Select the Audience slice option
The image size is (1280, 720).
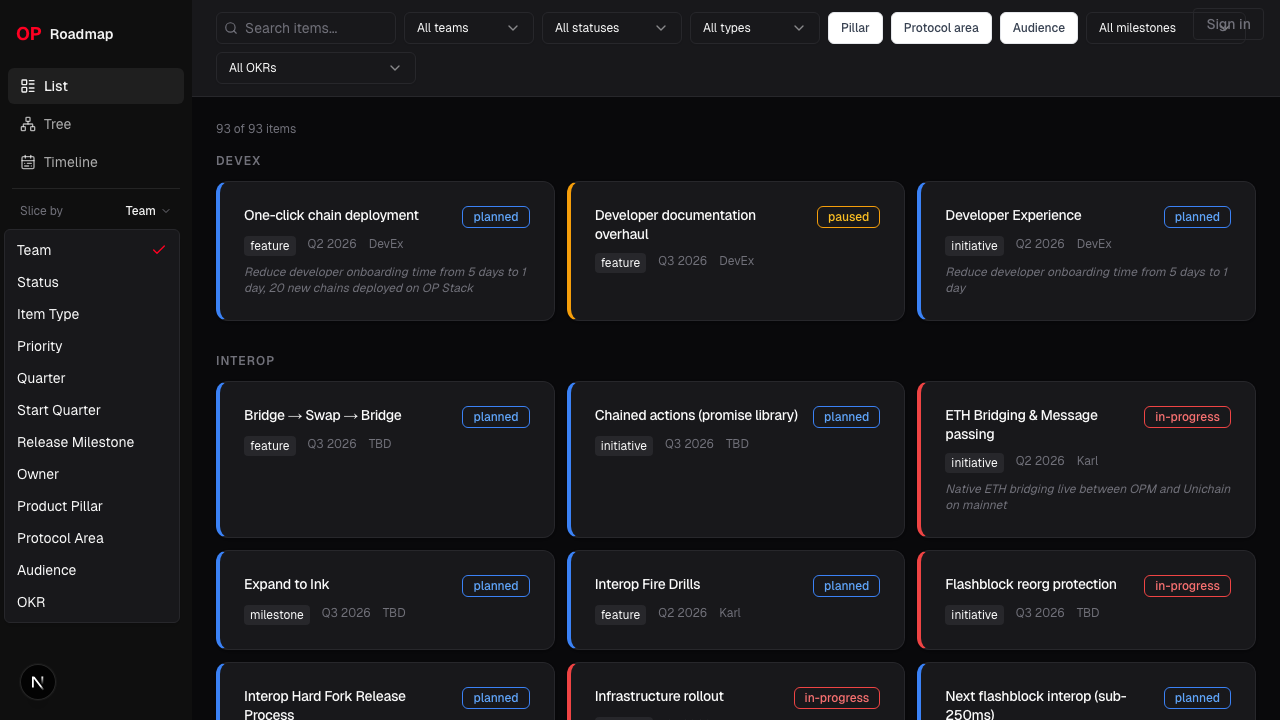coord(92,570)
